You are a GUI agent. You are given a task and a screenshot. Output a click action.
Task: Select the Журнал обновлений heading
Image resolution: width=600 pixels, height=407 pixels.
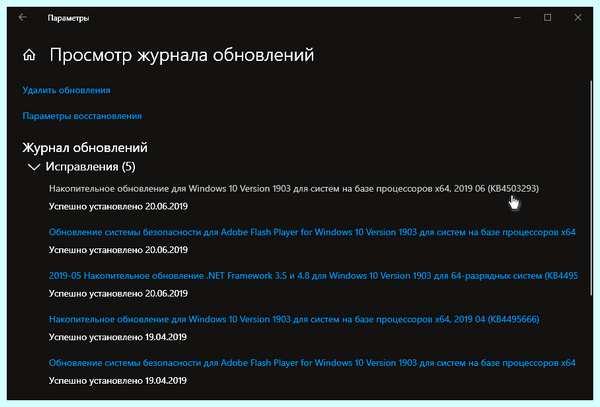coord(85,148)
